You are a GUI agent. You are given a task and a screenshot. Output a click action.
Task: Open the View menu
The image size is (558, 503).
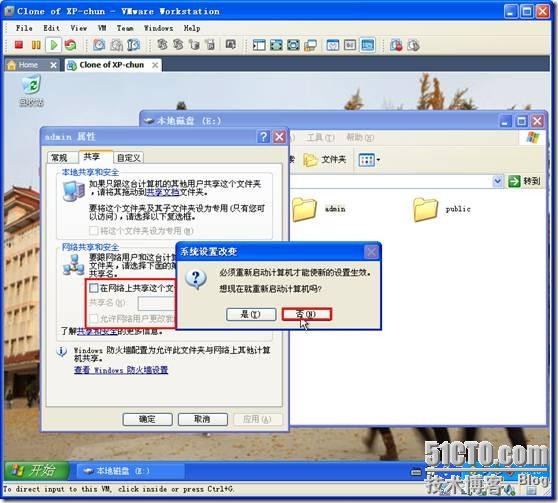[x=78, y=28]
